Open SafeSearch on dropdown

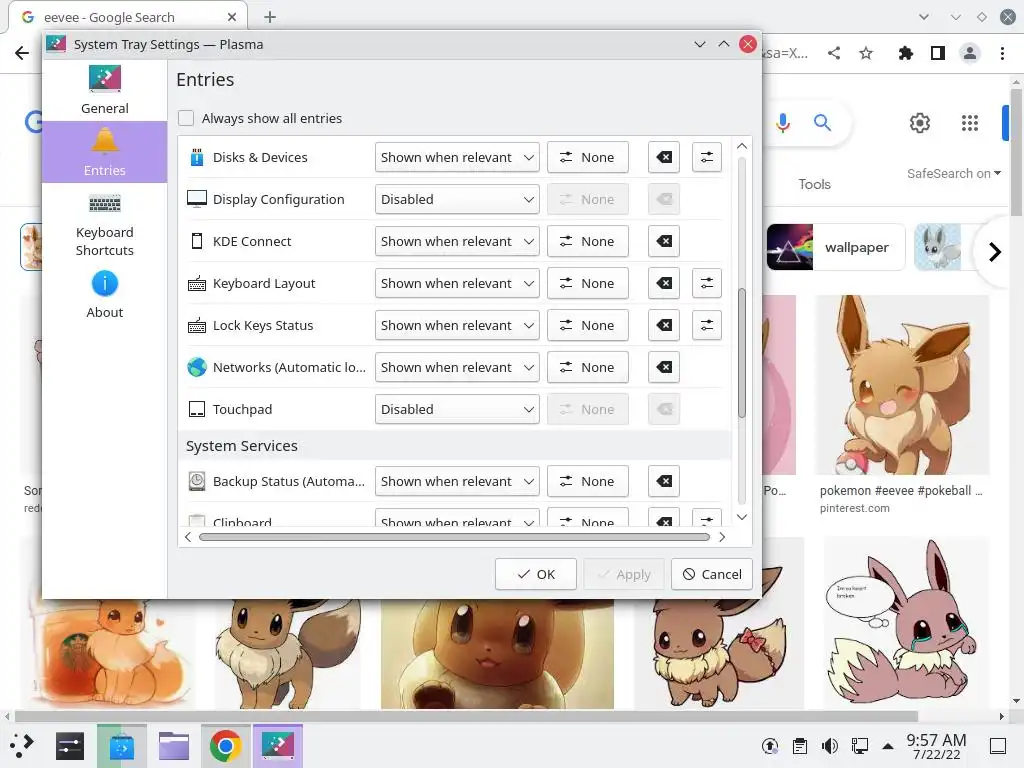[x=953, y=173]
